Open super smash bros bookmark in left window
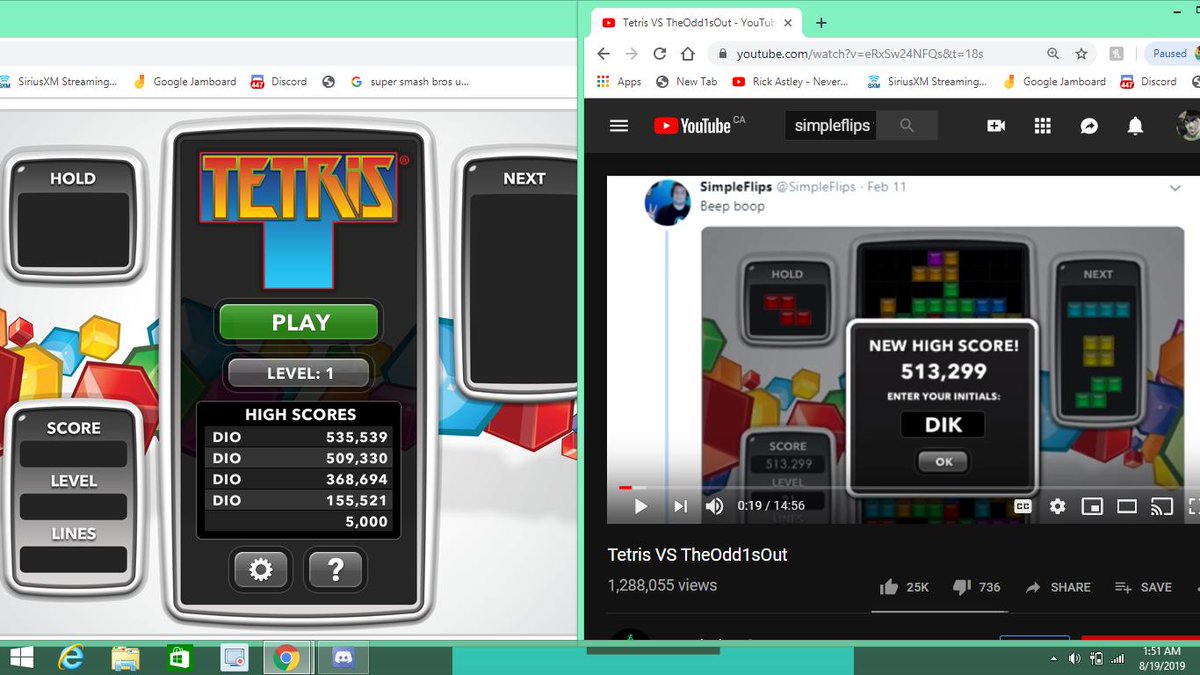Viewport: 1200px width, 675px height. [x=410, y=82]
